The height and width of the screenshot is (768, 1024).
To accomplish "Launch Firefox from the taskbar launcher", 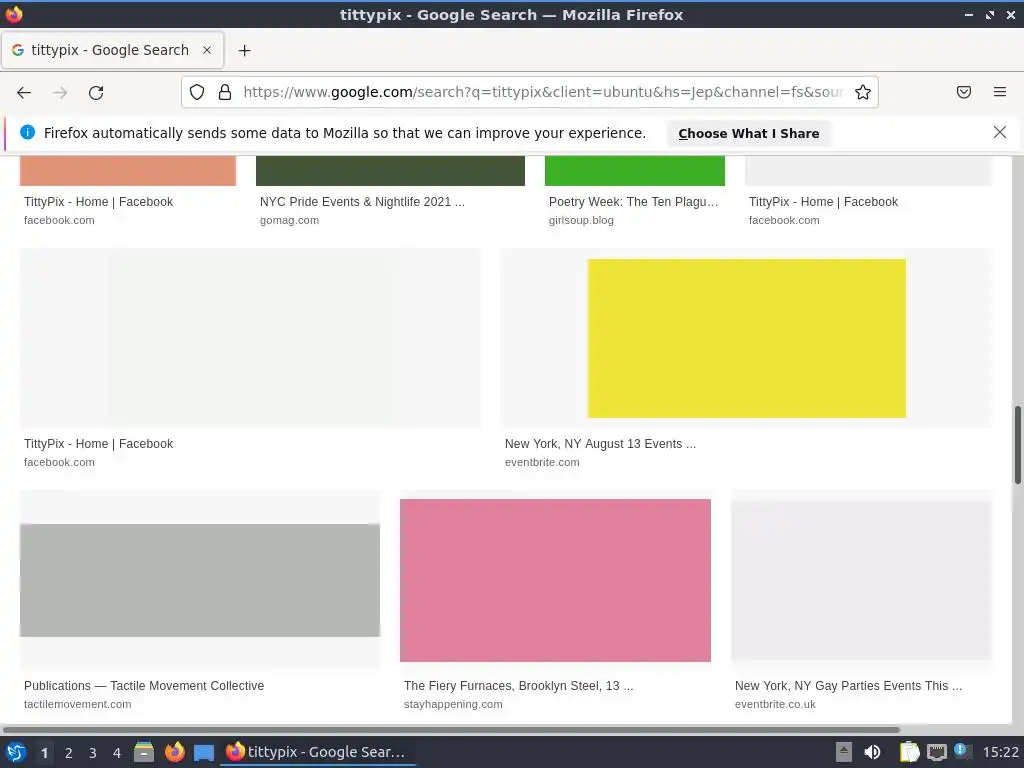I will [x=174, y=752].
